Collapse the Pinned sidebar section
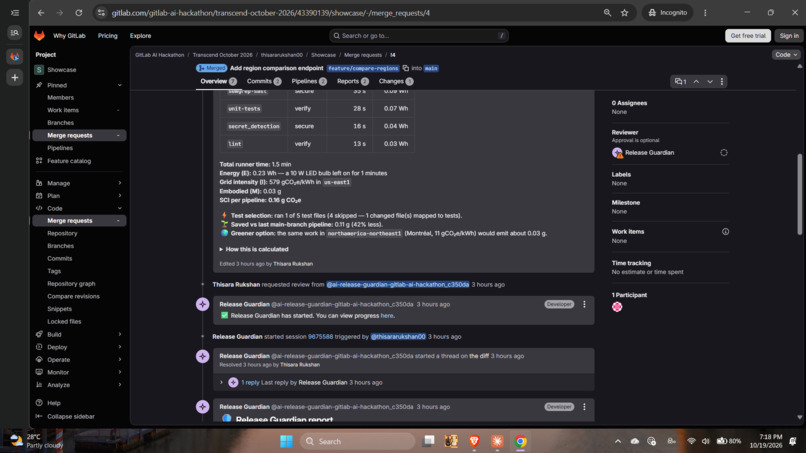 point(120,85)
